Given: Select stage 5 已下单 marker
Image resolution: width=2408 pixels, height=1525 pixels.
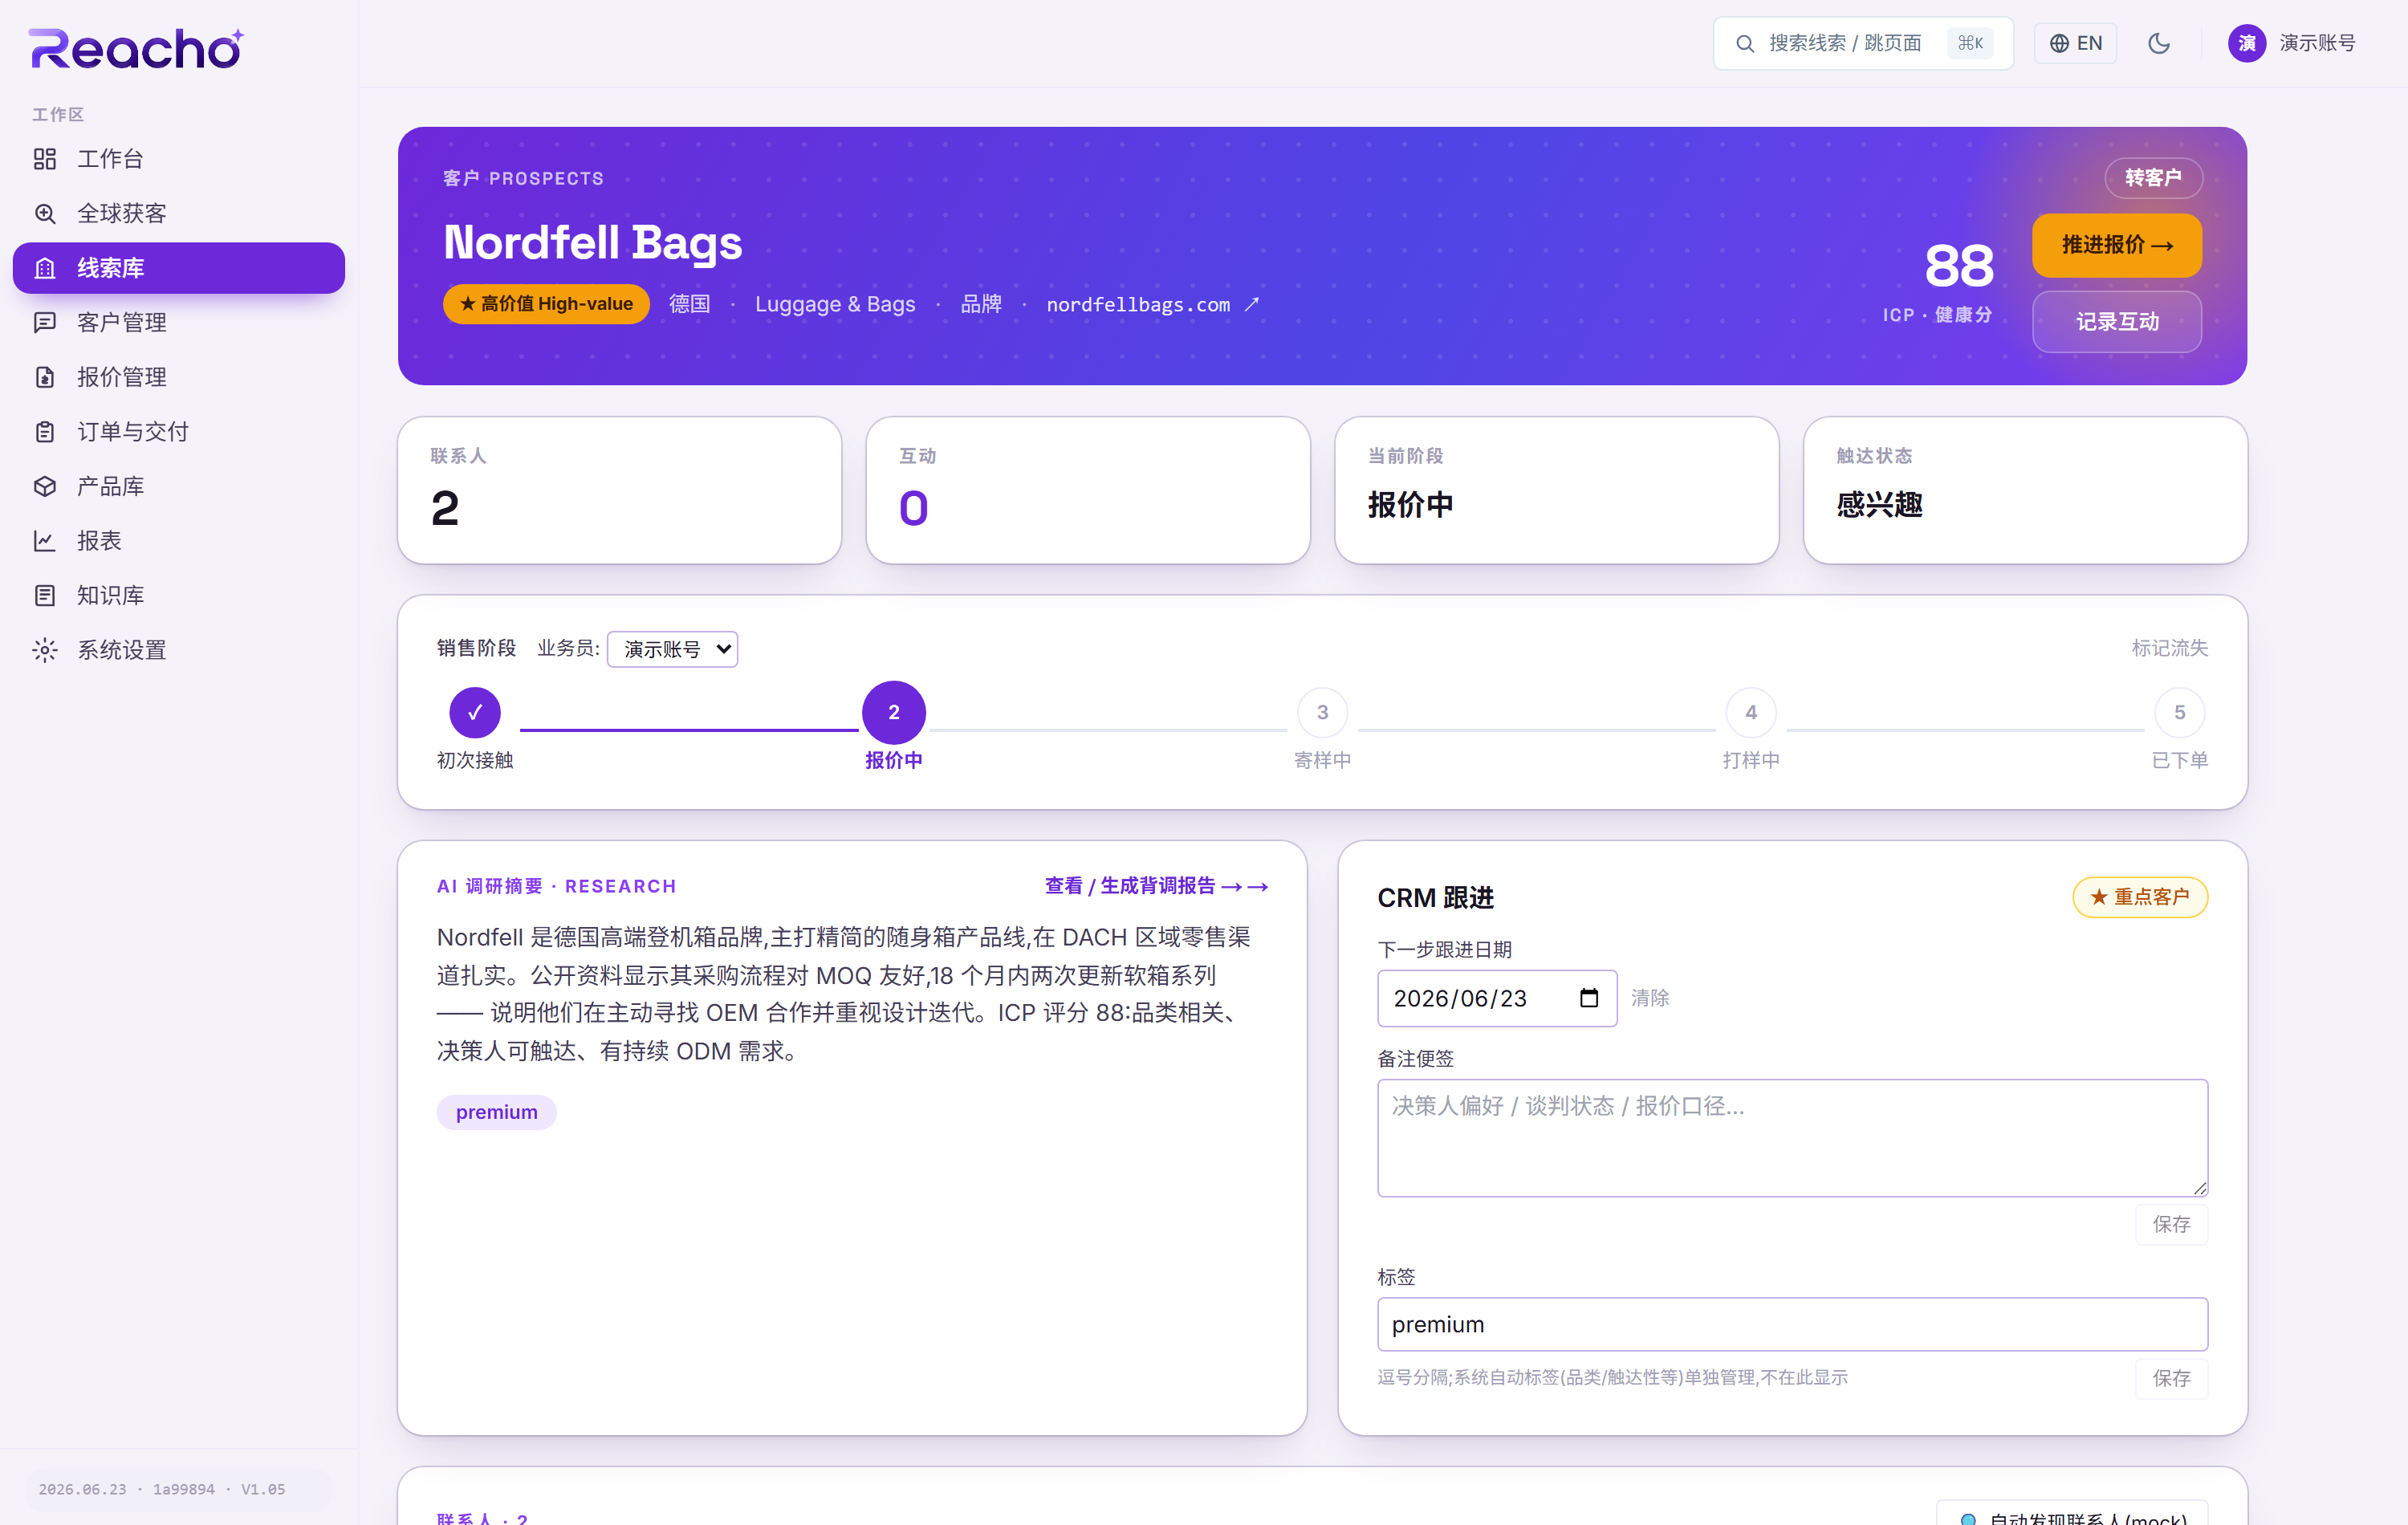Looking at the screenshot, I should tap(2180, 712).
